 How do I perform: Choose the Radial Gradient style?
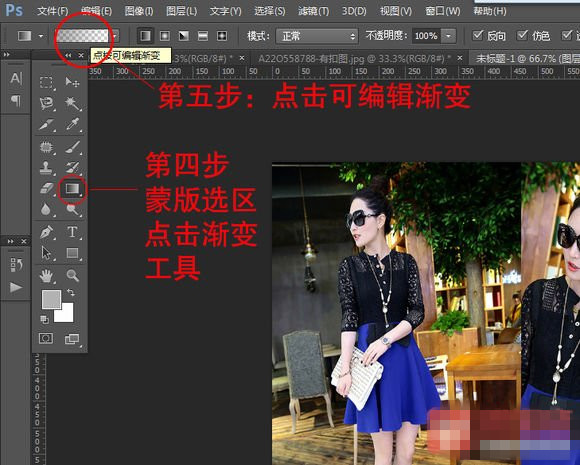pyautogui.click(x=165, y=36)
